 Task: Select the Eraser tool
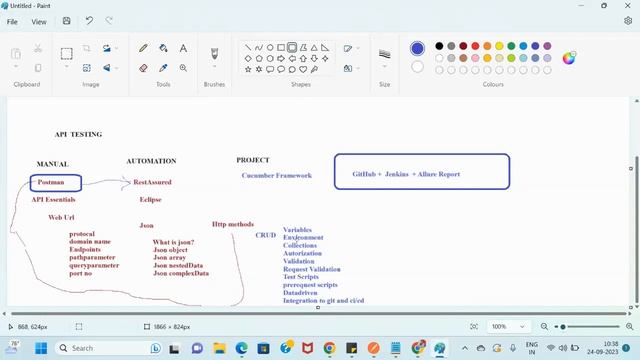pyautogui.click(x=143, y=68)
